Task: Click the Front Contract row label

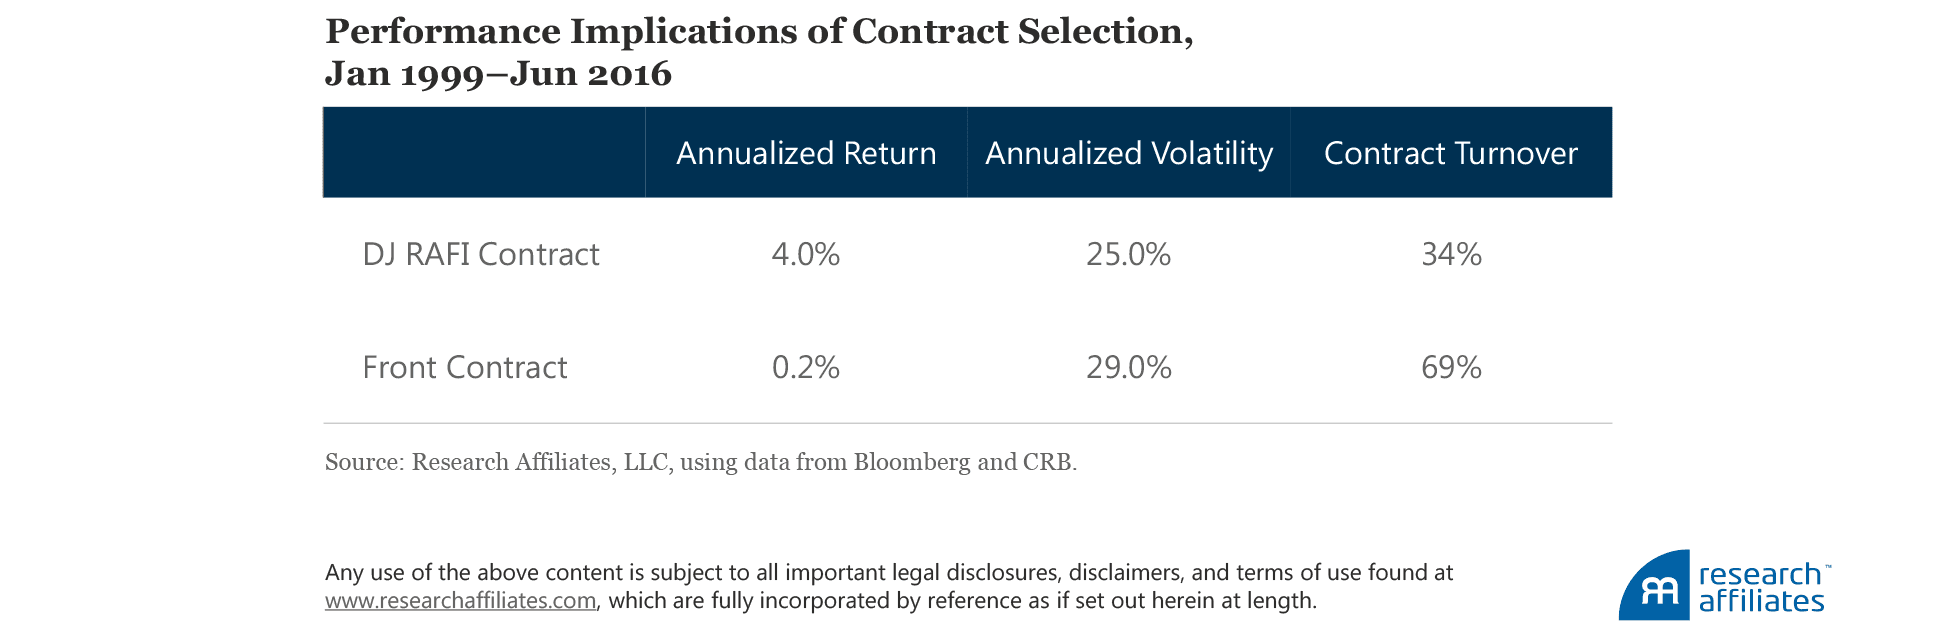Action: (465, 367)
